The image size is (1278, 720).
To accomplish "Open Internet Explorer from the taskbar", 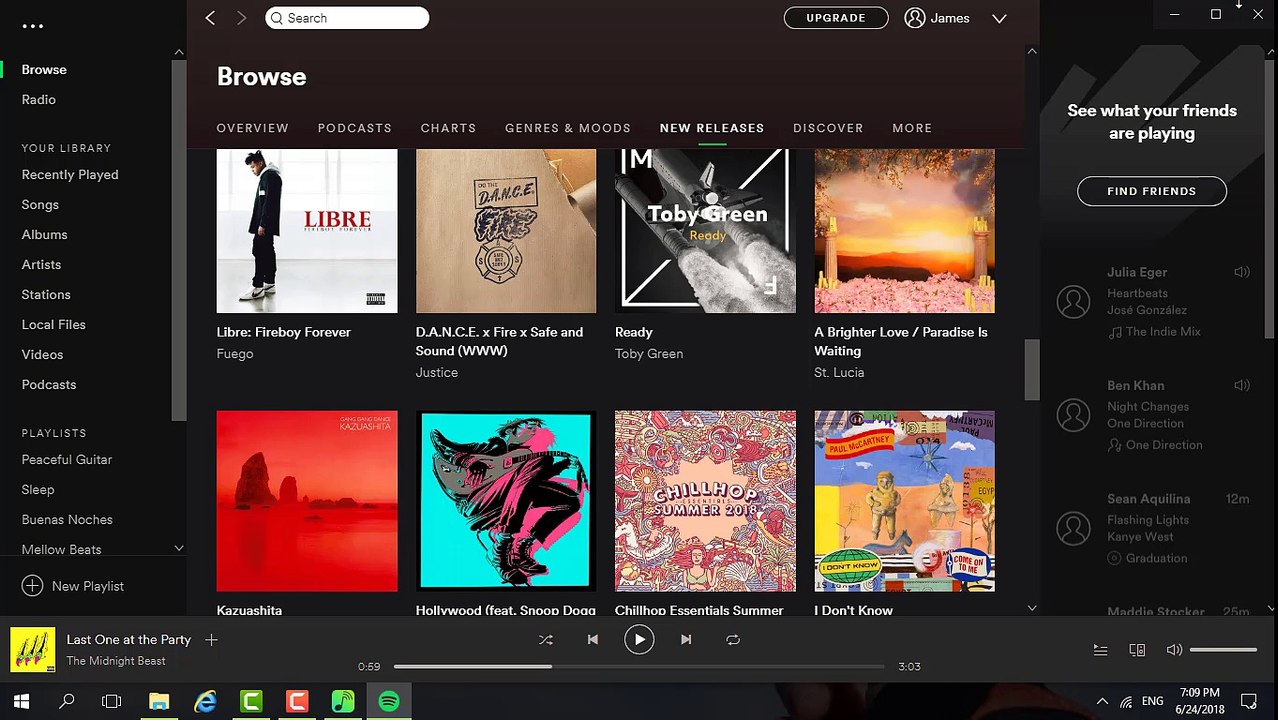I will click(x=205, y=702).
